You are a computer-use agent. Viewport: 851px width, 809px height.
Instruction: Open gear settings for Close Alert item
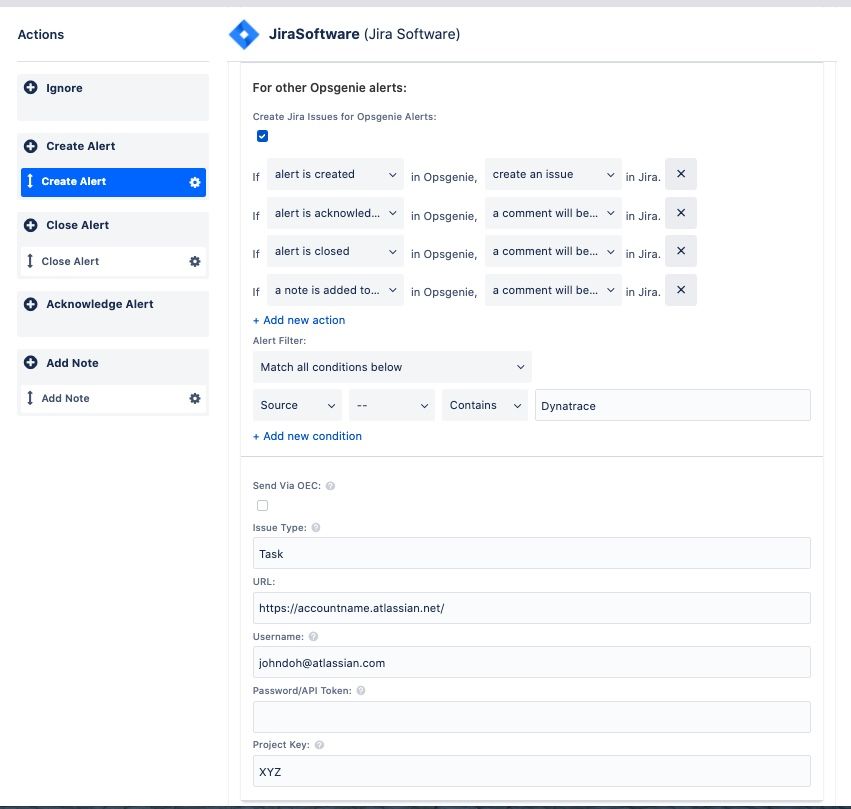(195, 262)
